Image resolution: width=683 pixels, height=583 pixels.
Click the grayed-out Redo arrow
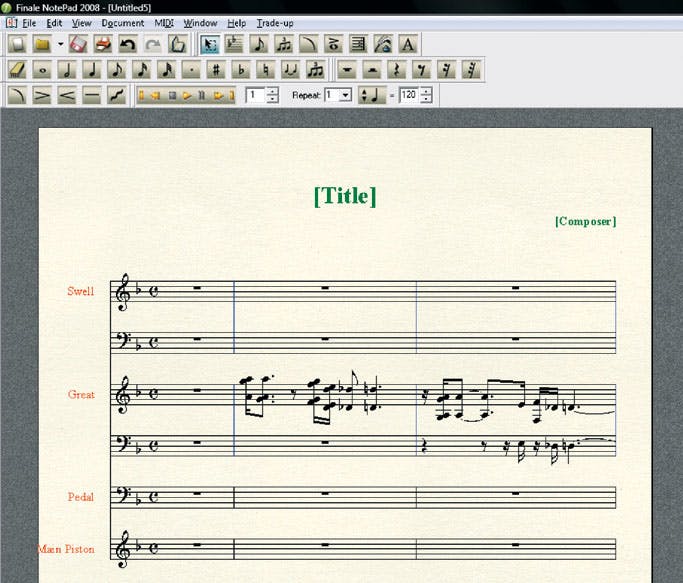coord(152,44)
